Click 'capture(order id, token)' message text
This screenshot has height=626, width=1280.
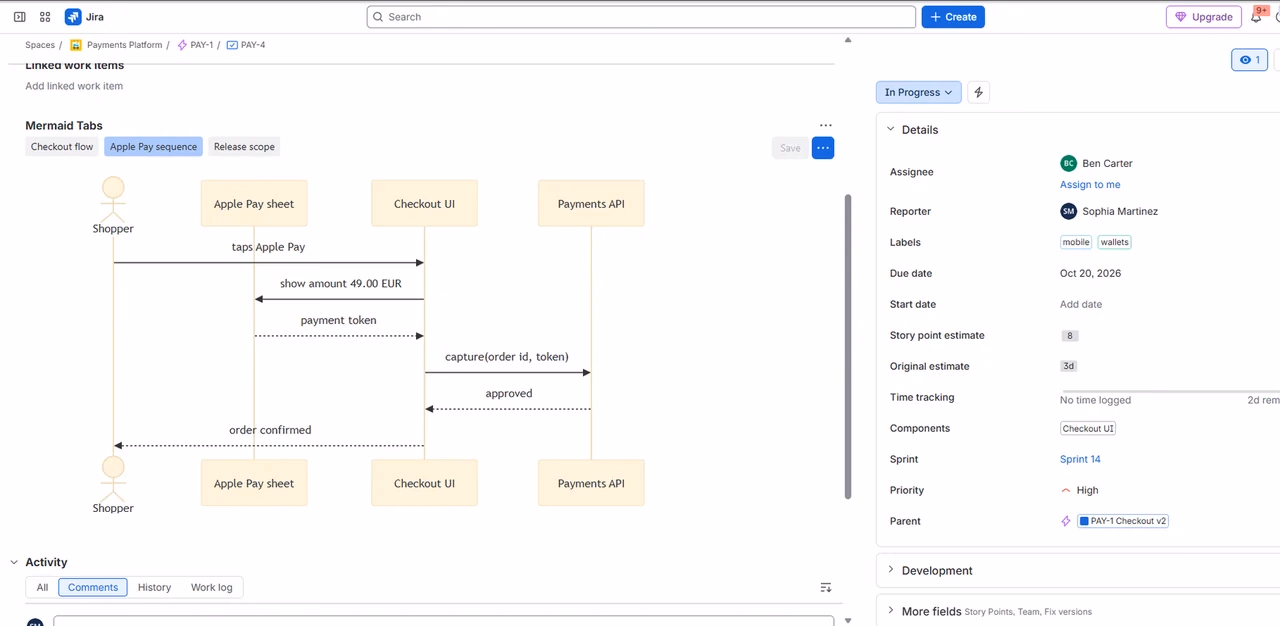(507, 357)
